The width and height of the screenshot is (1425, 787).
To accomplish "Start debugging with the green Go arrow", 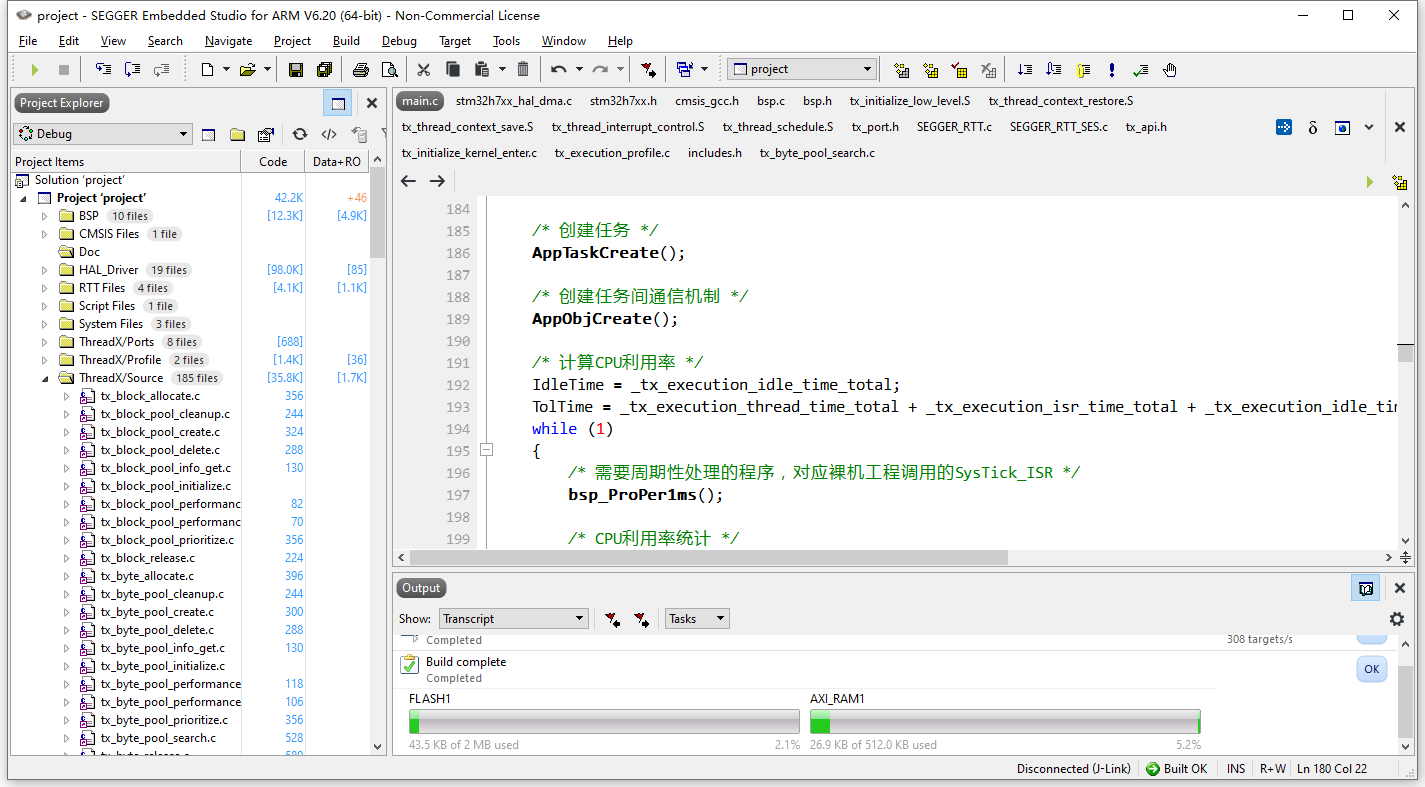I will pyautogui.click(x=35, y=69).
